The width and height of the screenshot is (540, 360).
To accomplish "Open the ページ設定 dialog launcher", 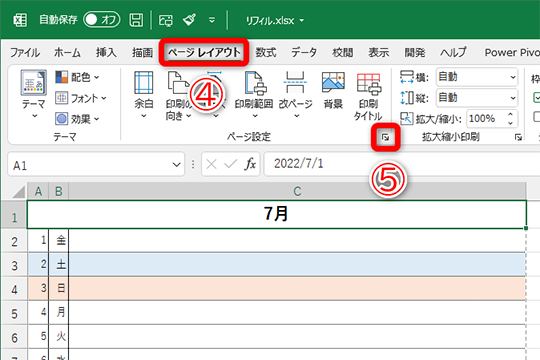I will coord(385,138).
